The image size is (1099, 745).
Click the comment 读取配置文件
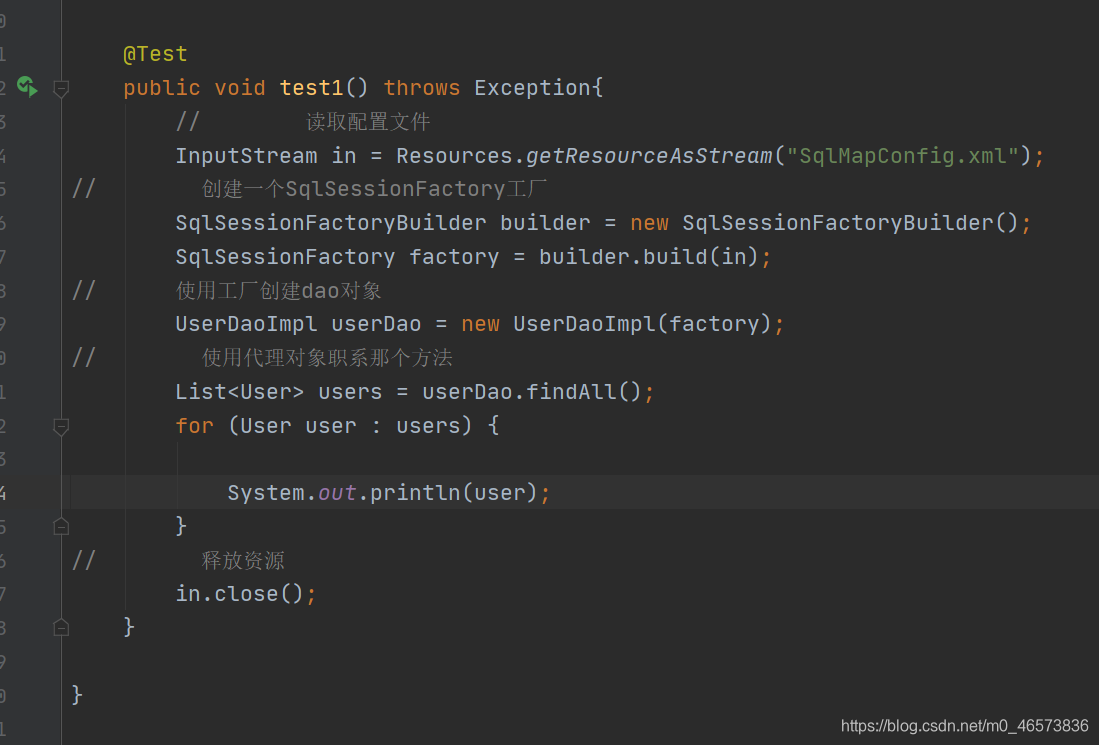(368, 122)
